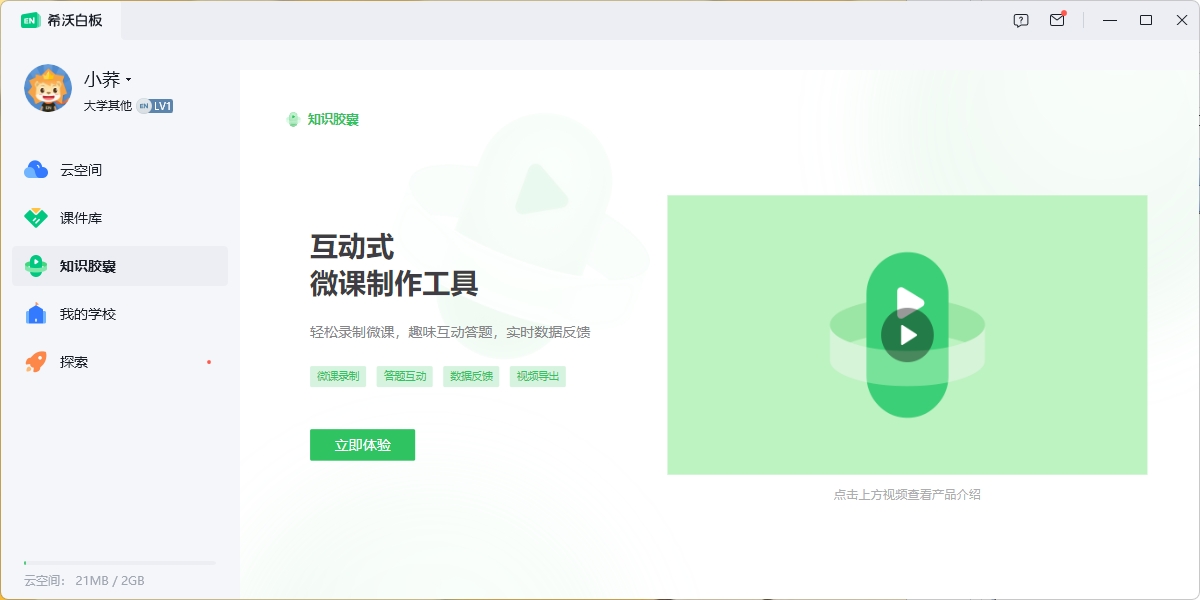Image resolution: width=1200 pixels, height=600 pixels.
Task: Click the user avatar picture
Action: (x=48, y=88)
